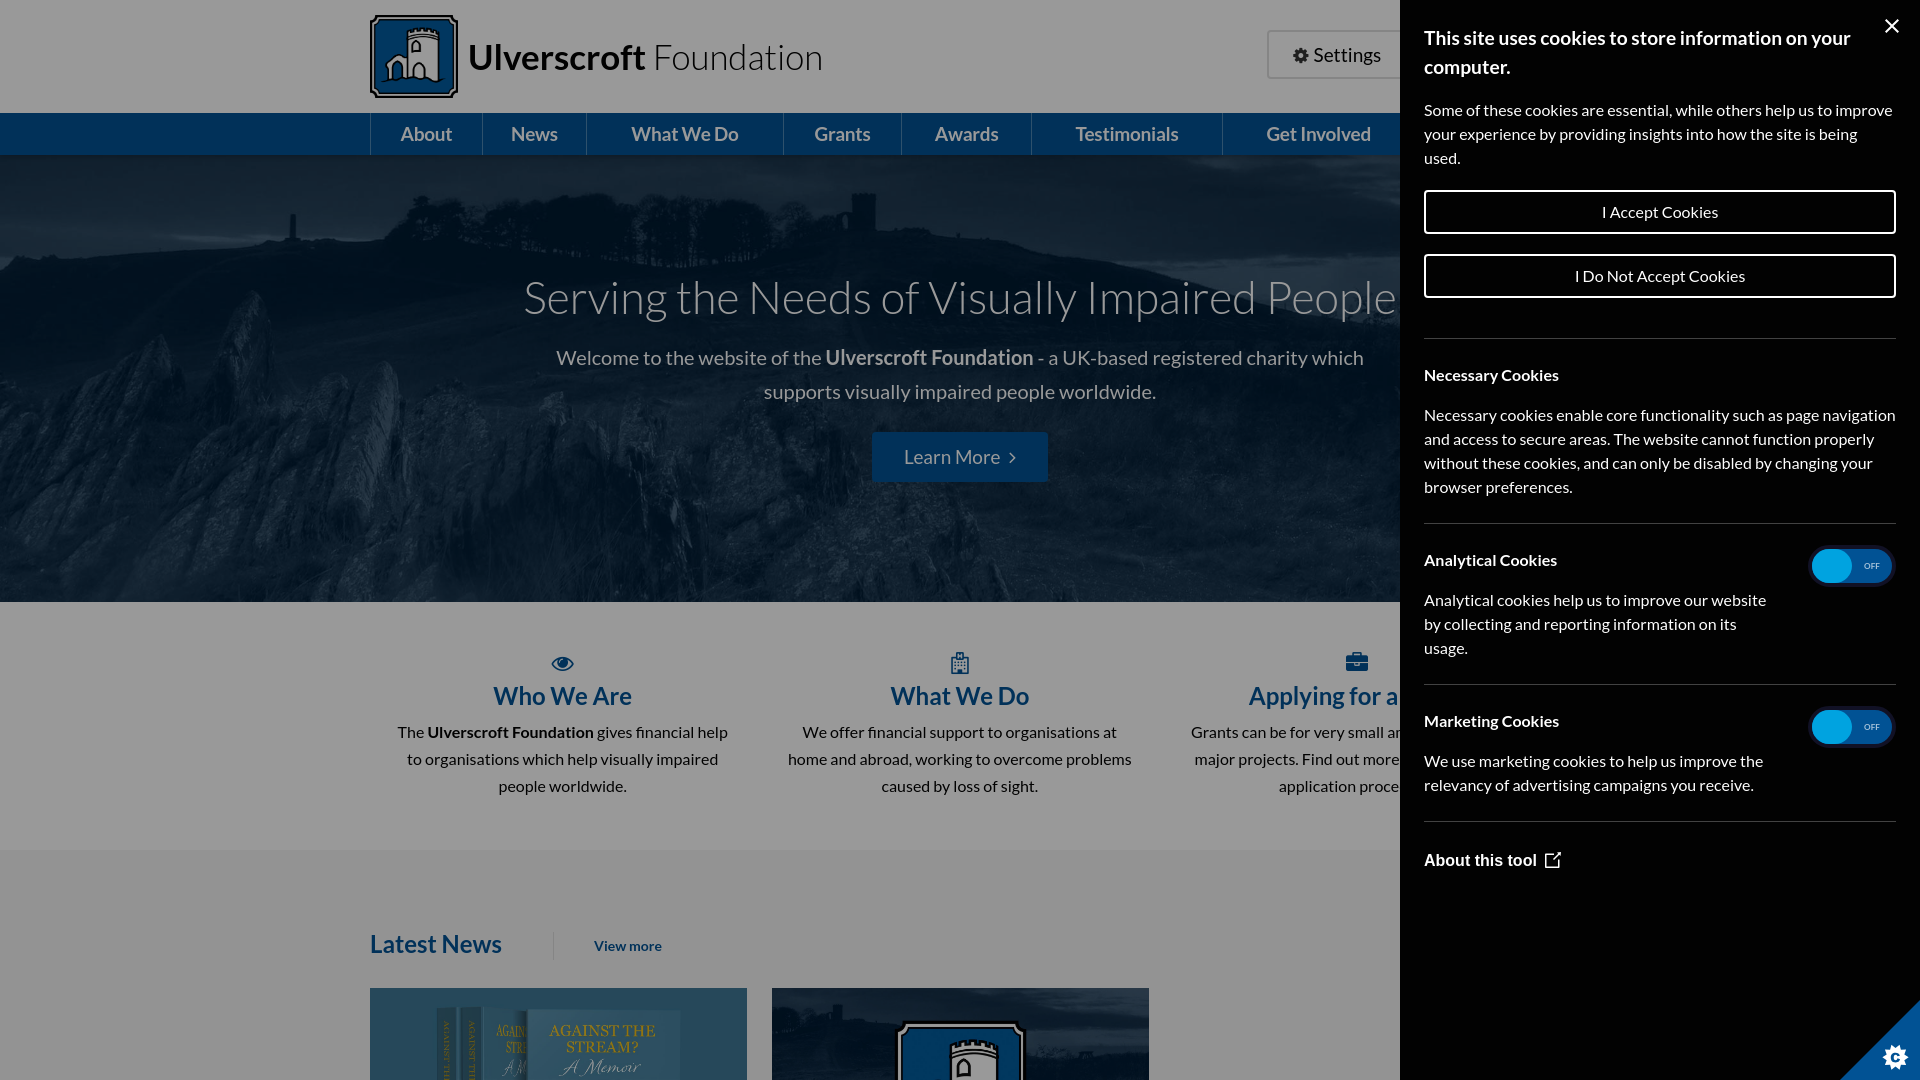Viewport: 1920px width, 1080px height.
Task: Click the Learn More button
Action: point(960,457)
